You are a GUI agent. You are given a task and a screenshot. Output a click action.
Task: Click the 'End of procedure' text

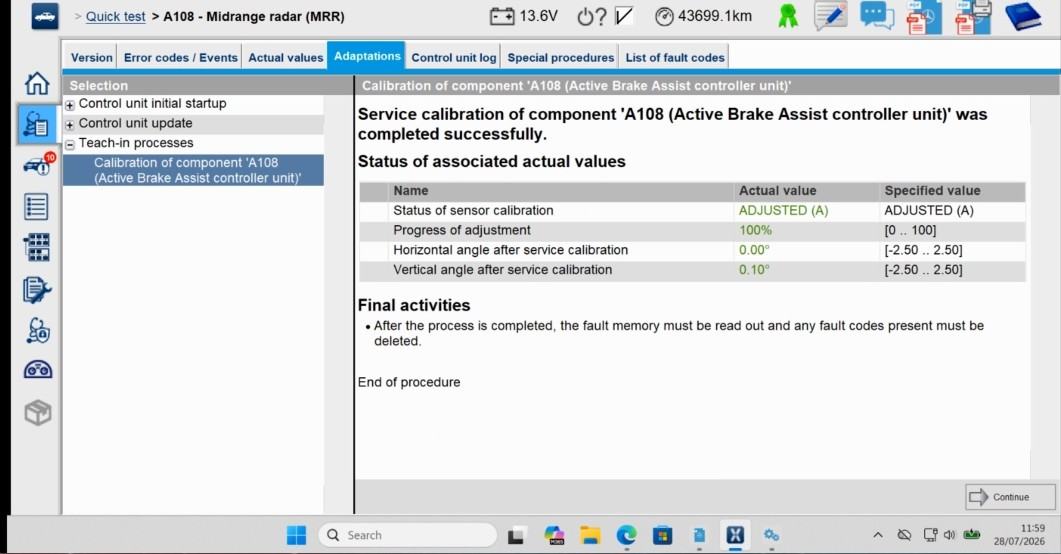click(409, 382)
